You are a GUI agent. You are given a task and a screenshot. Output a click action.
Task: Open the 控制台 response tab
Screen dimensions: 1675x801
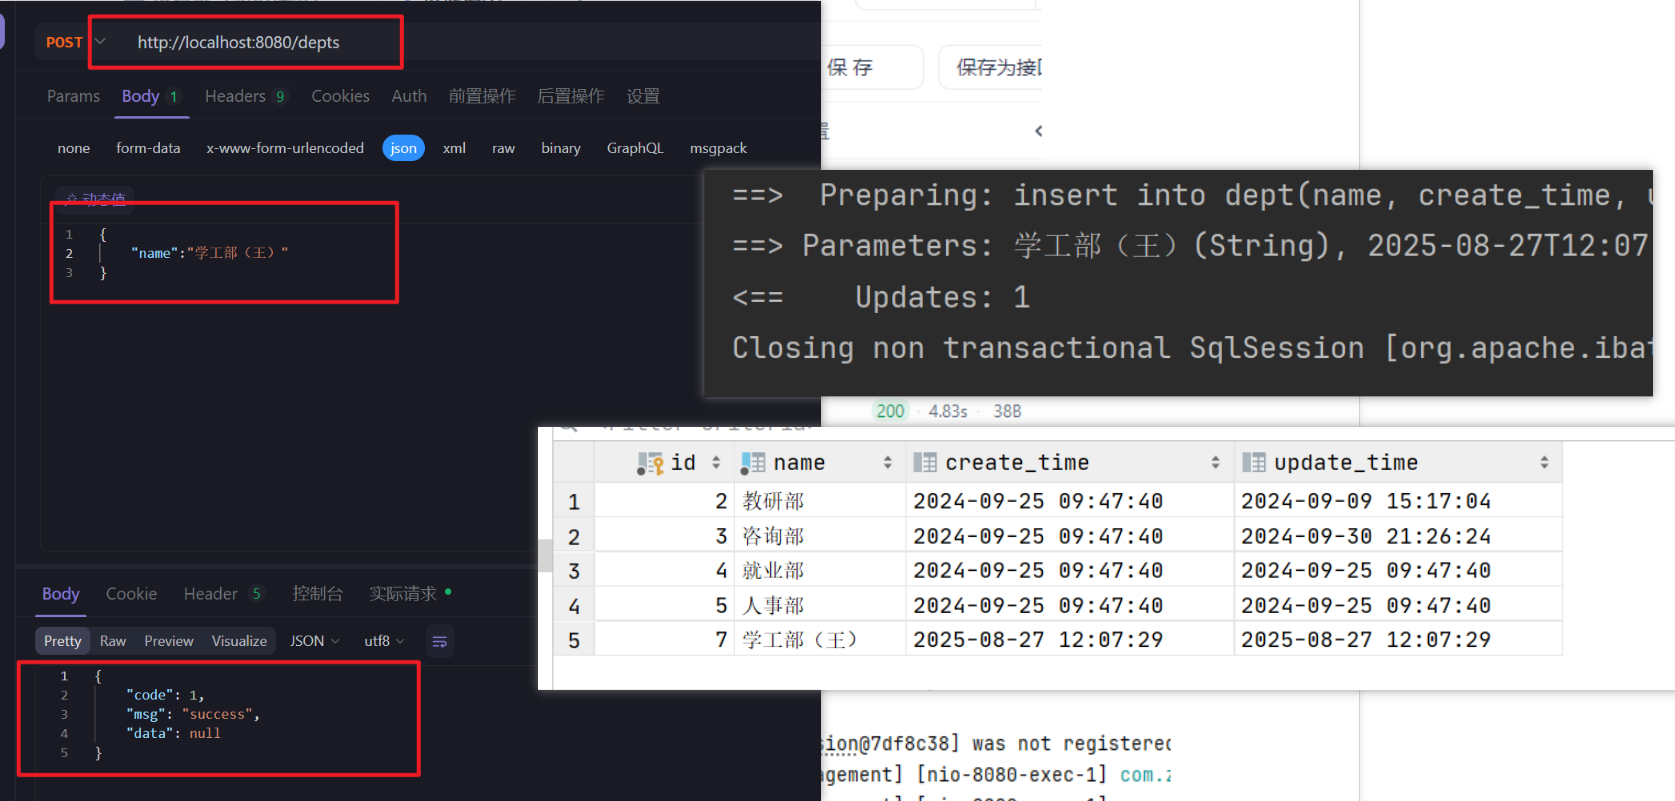click(317, 594)
